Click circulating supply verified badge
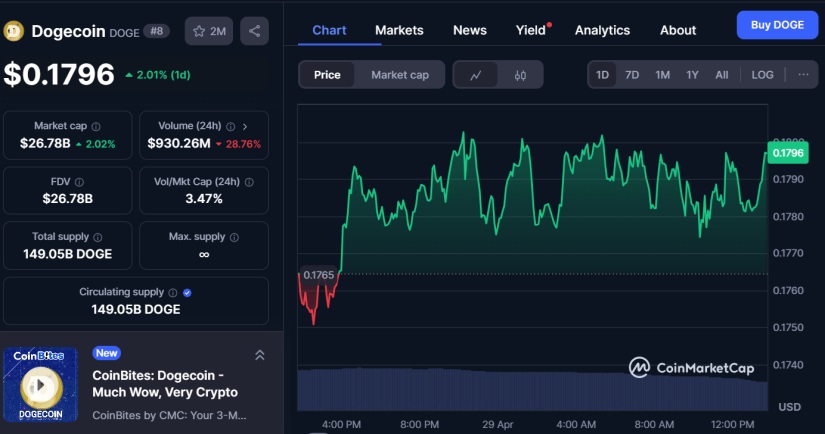This screenshot has width=825, height=434. 187,292
